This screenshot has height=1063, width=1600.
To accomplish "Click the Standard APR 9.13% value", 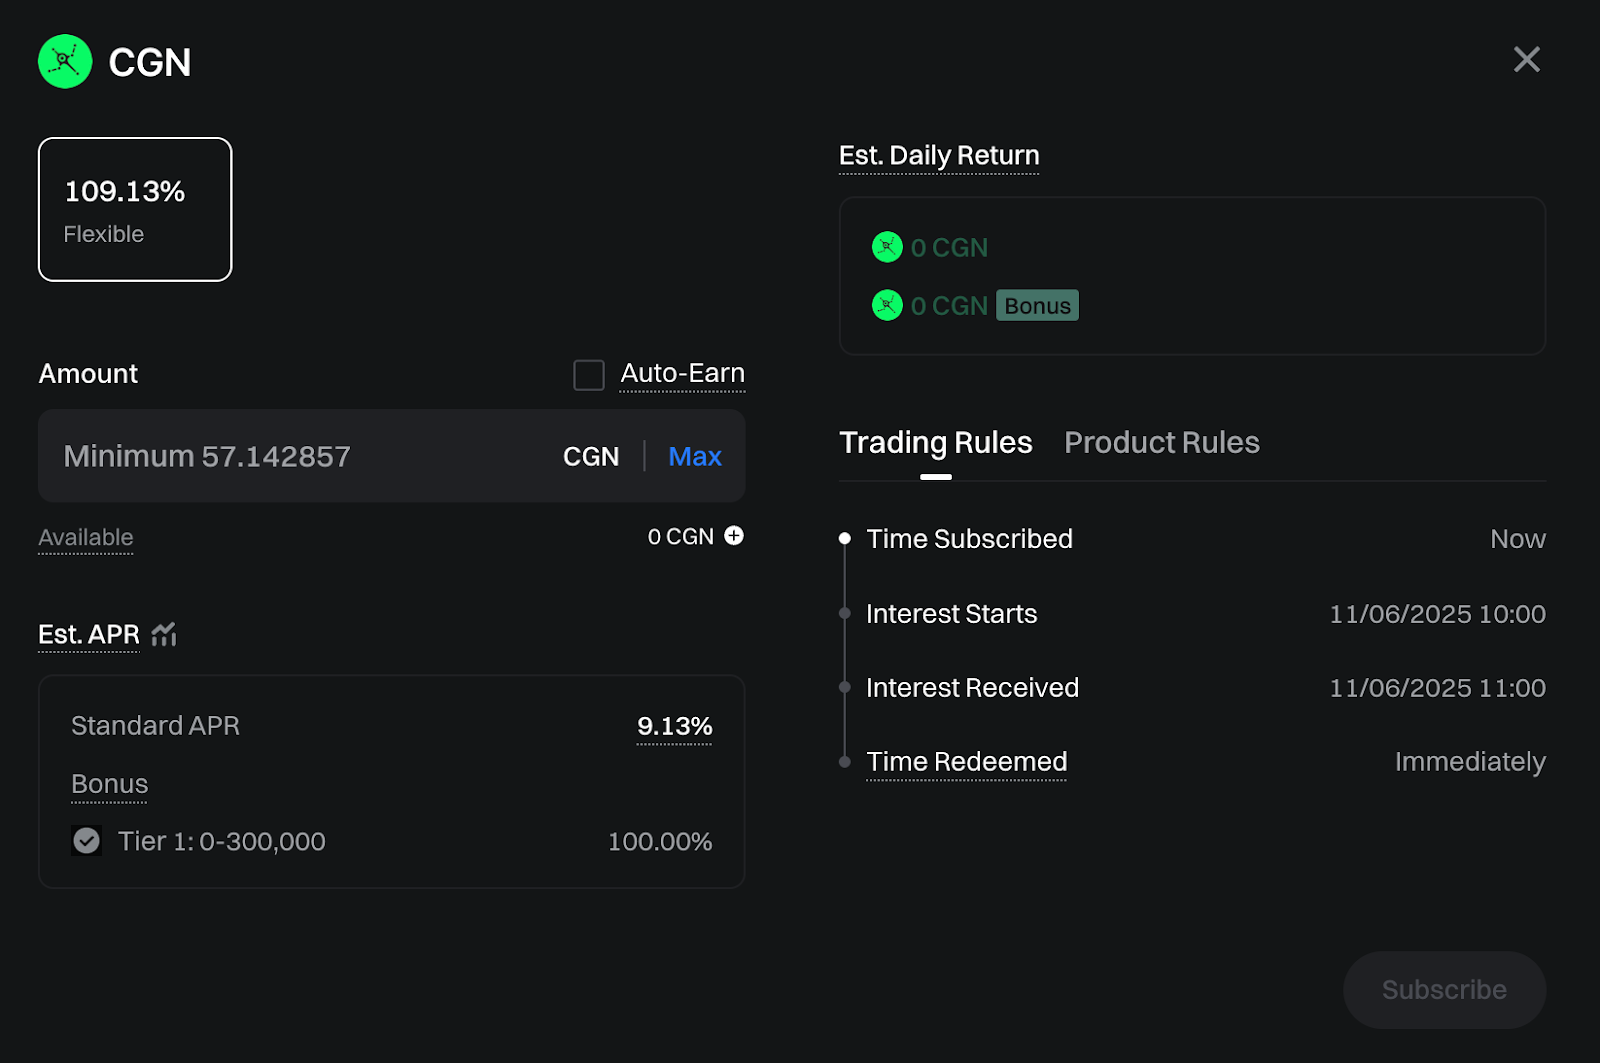I will pyautogui.click(x=674, y=726).
